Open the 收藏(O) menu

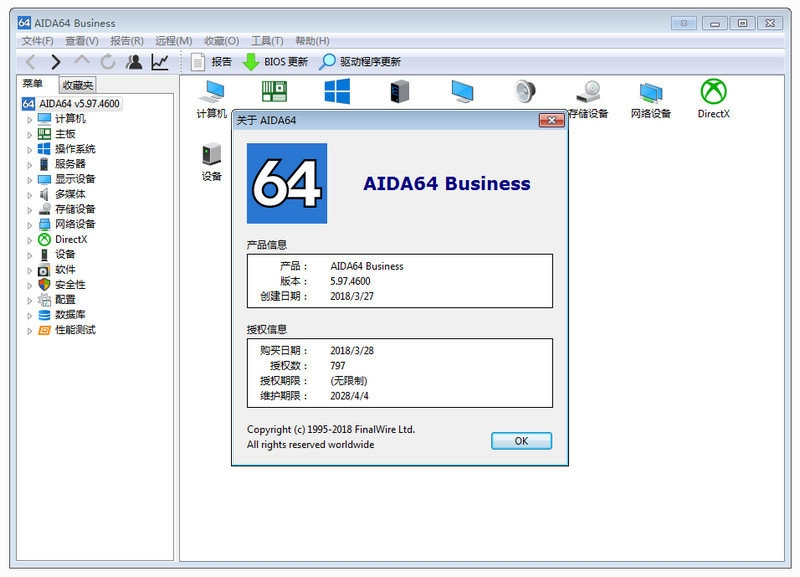pos(221,41)
